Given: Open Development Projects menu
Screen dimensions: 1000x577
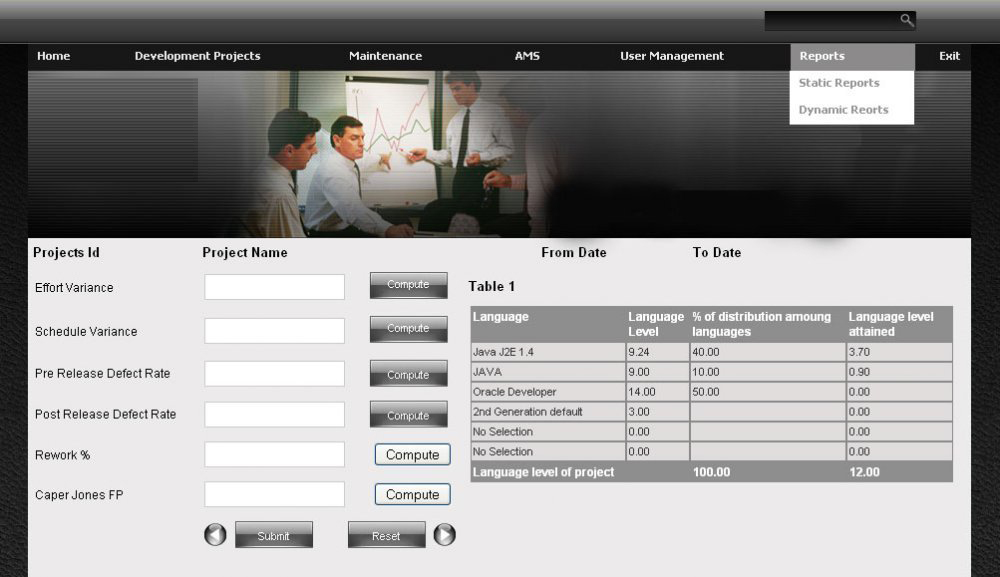Looking at the screenshot, I should (x=197, y=56).
